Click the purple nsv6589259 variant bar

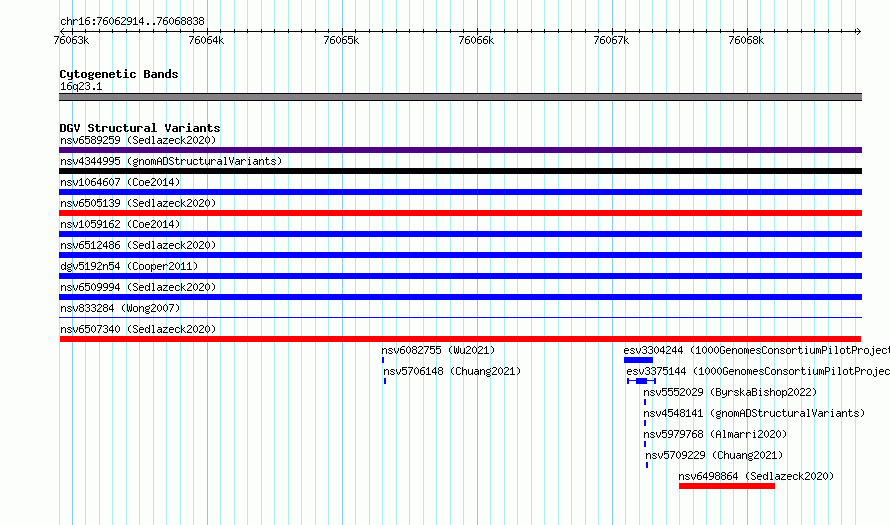pyautogui.click(x=460, y=150)
